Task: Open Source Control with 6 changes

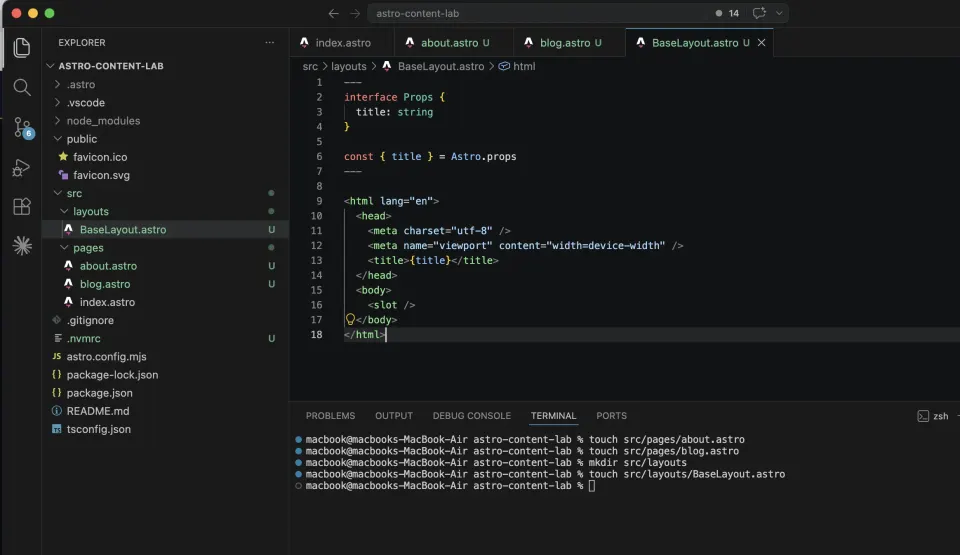Action: (x=23, y=127)
